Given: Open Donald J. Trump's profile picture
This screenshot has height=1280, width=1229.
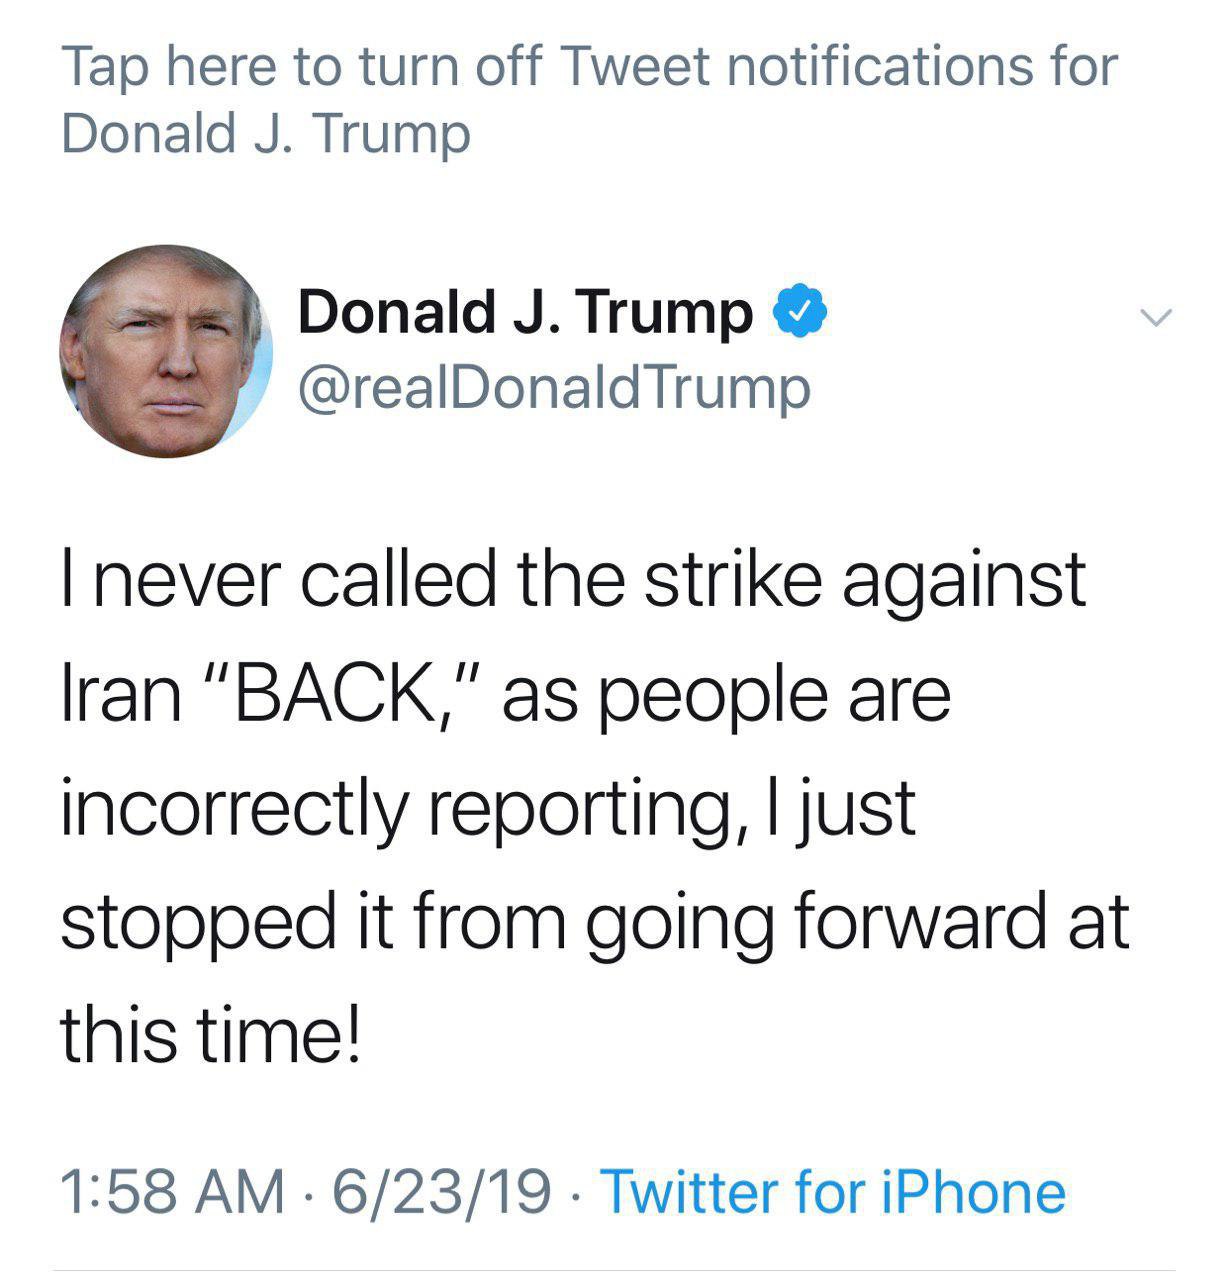Looking at the screenshot, I should pyautogui.click(x=166, y=351).
